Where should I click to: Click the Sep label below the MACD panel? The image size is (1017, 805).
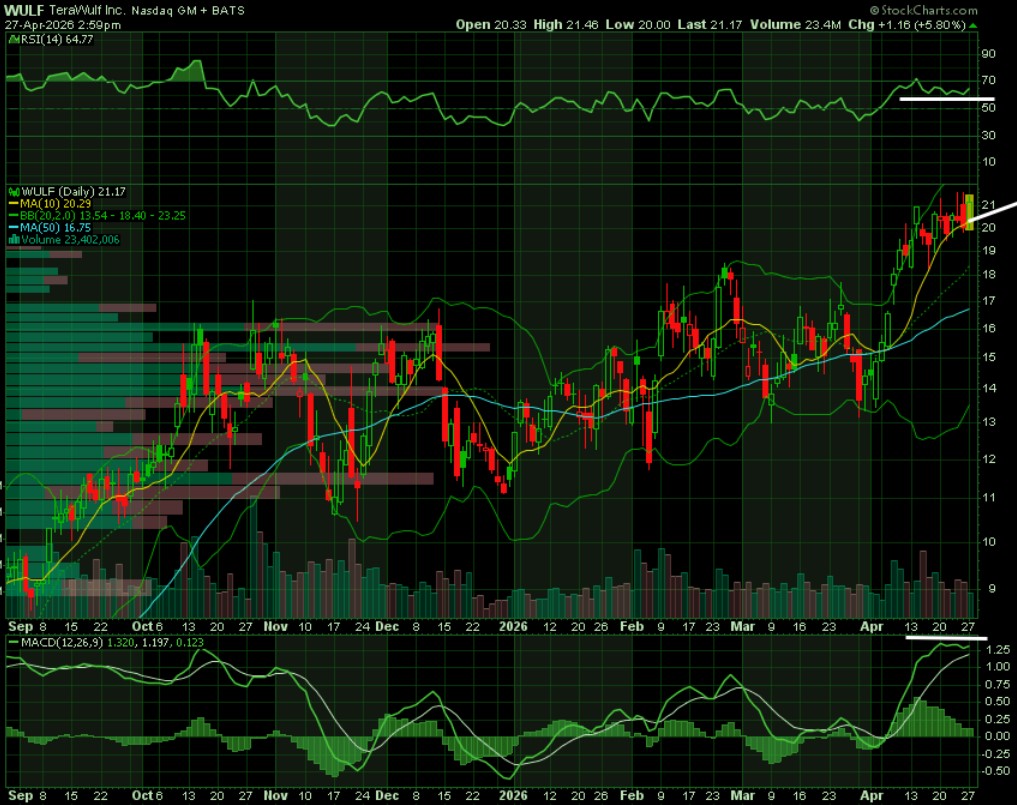tap(20, 796)
